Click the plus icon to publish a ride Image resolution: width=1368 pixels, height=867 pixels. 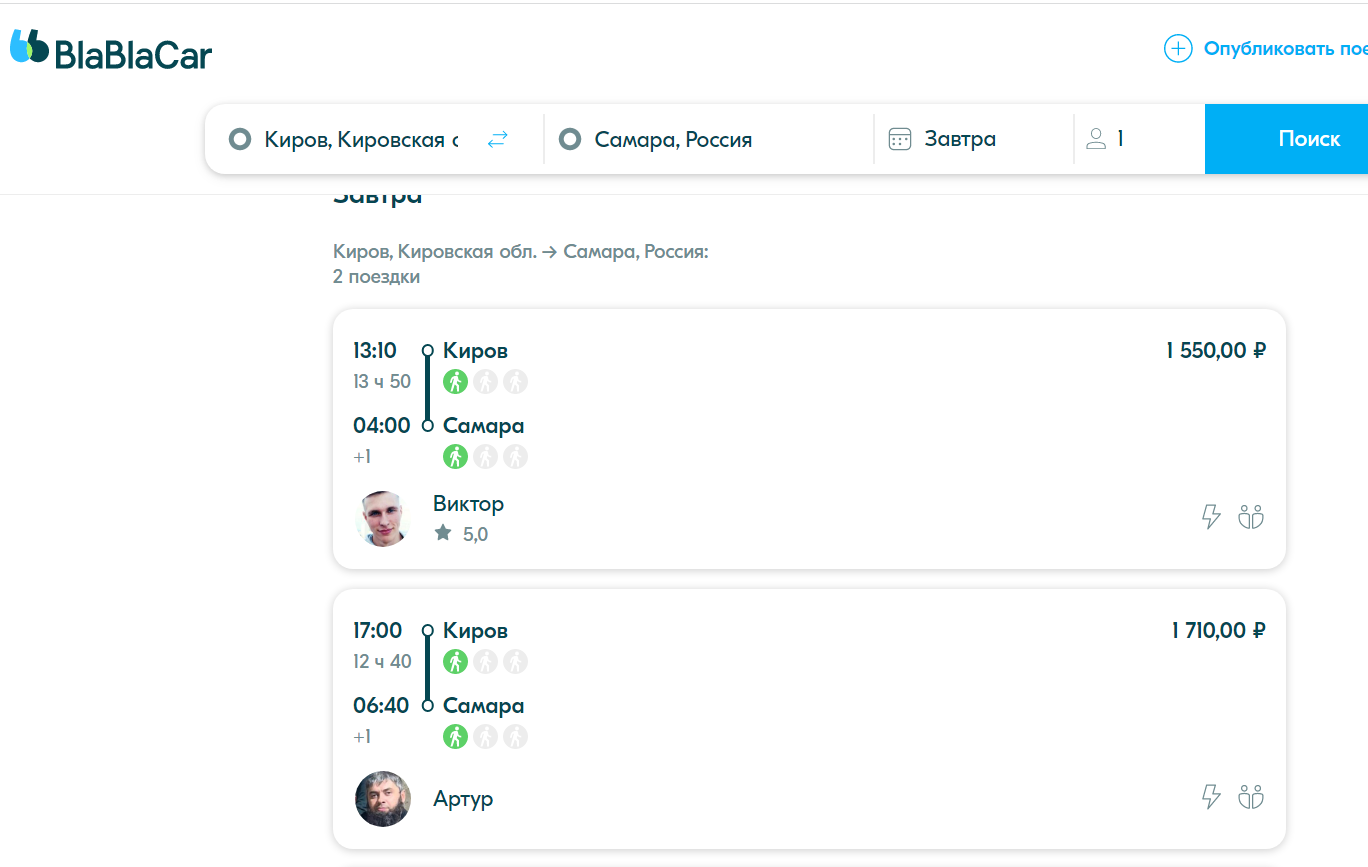[x=1178, y=49]
